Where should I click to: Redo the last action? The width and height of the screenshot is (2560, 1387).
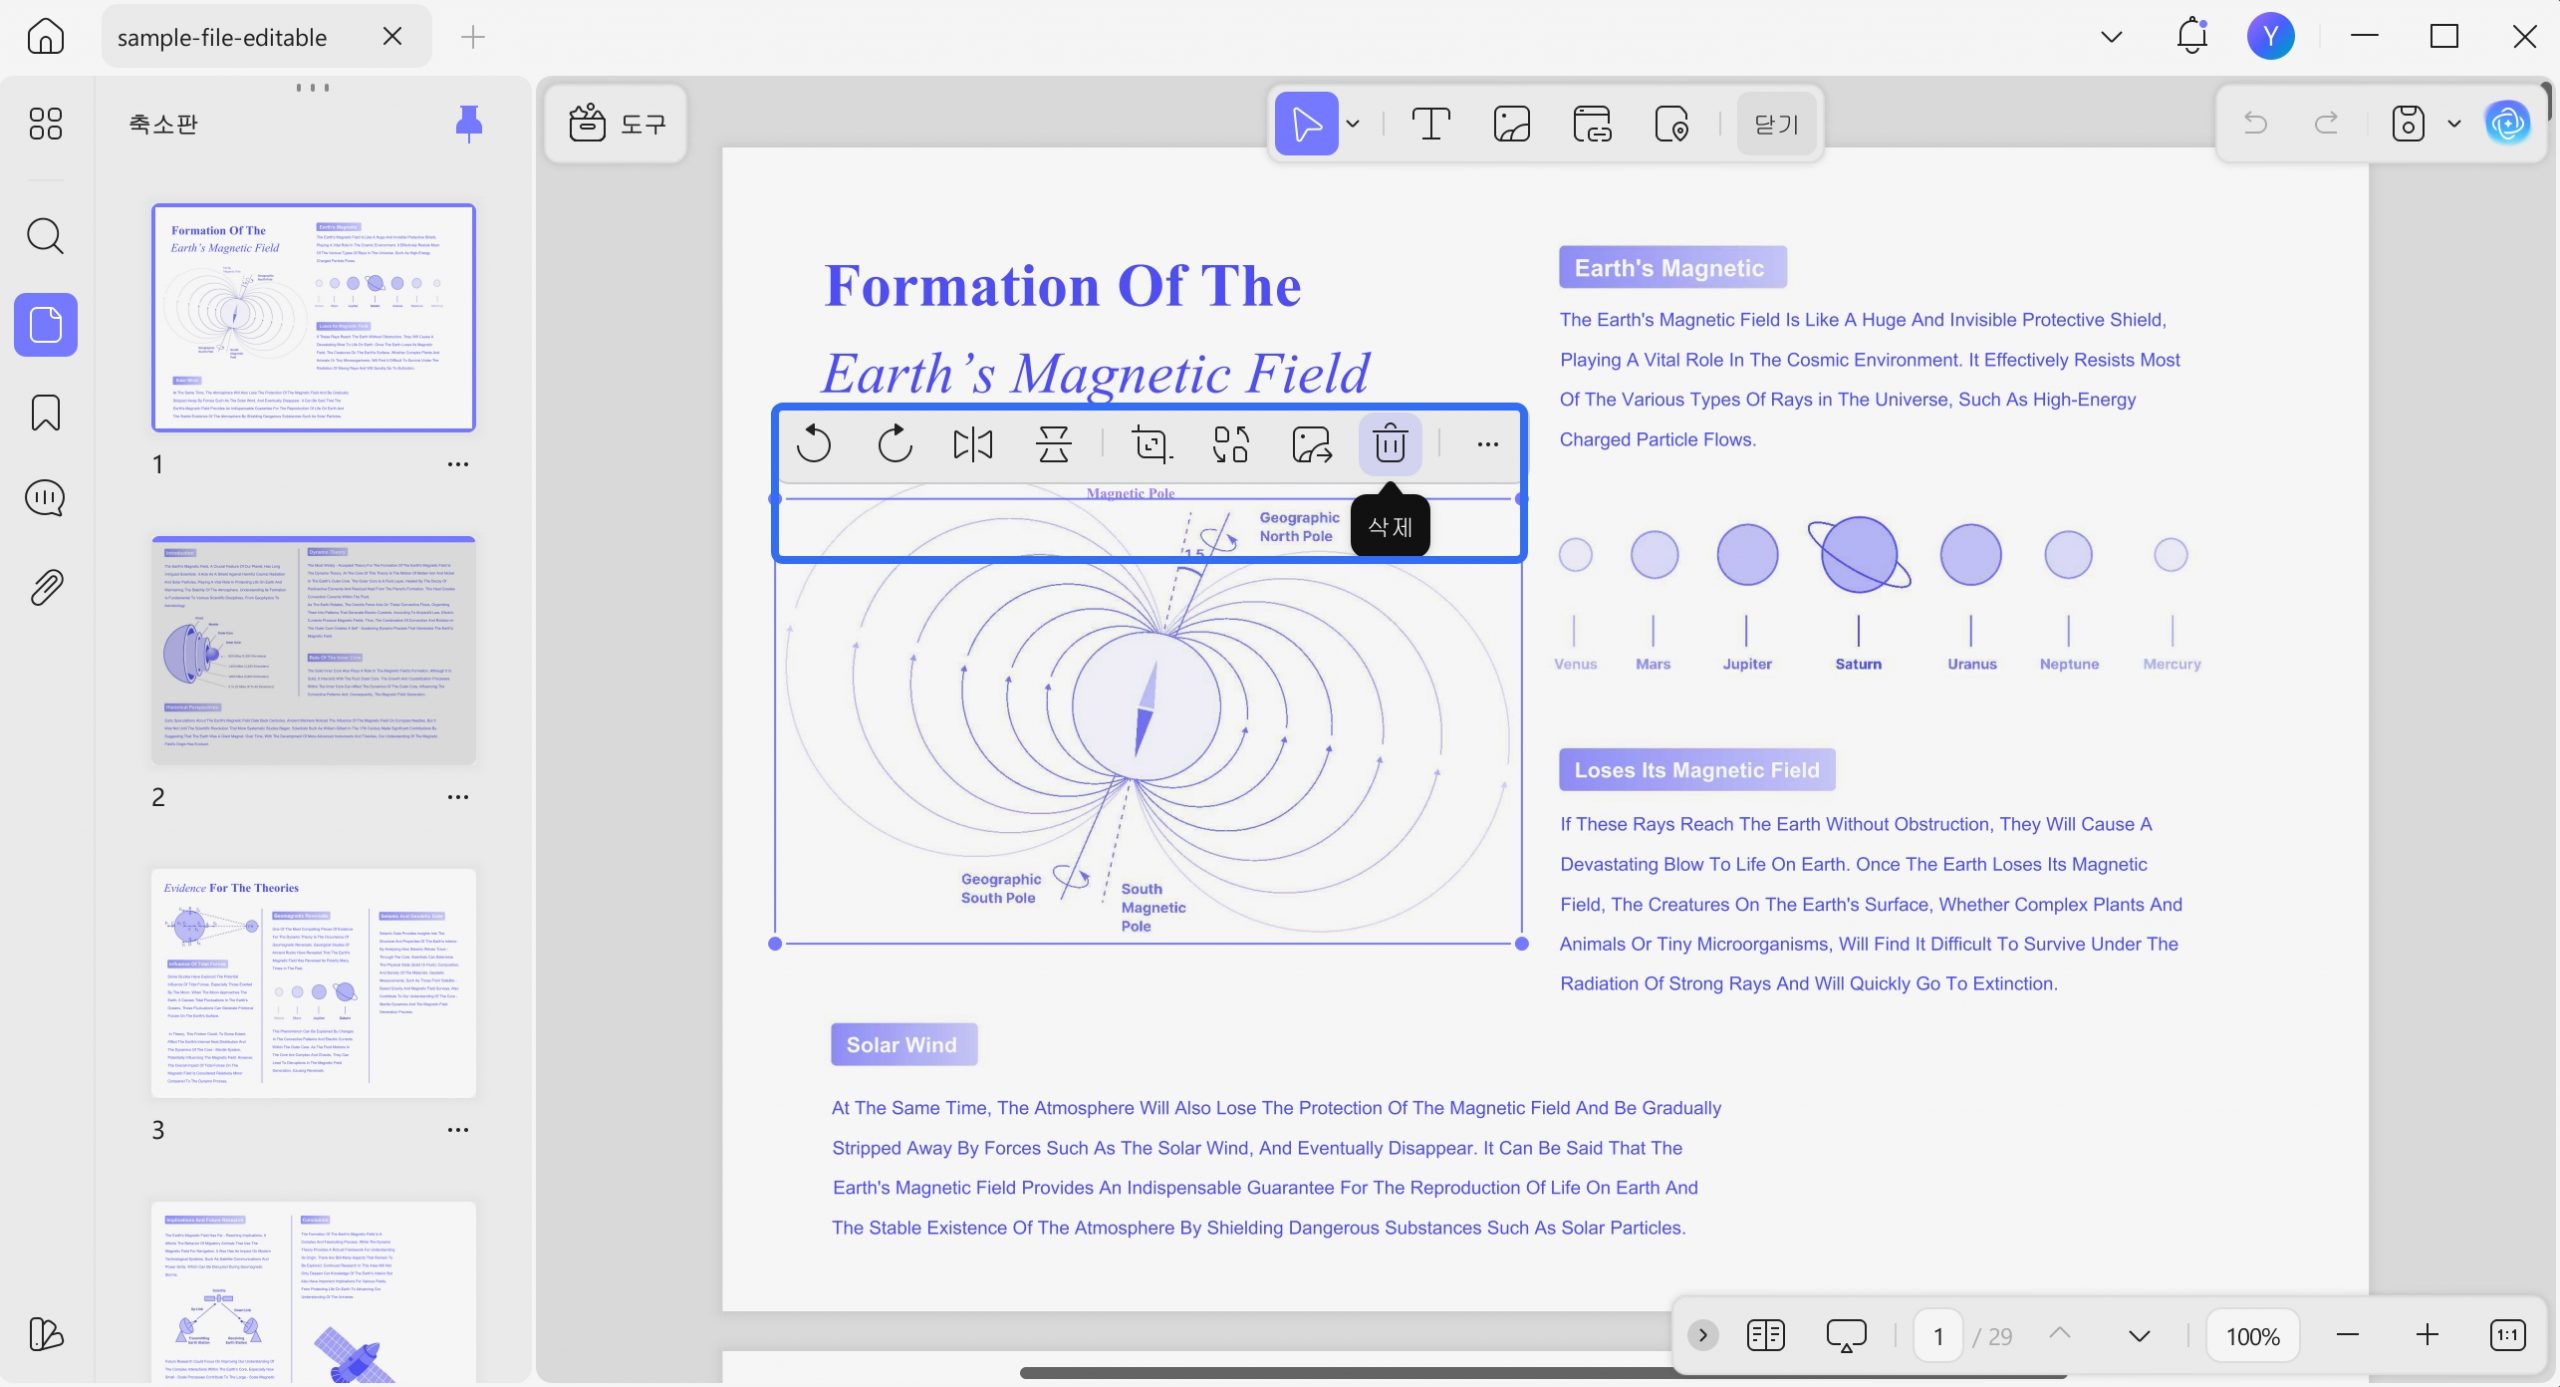[2326, 123]
